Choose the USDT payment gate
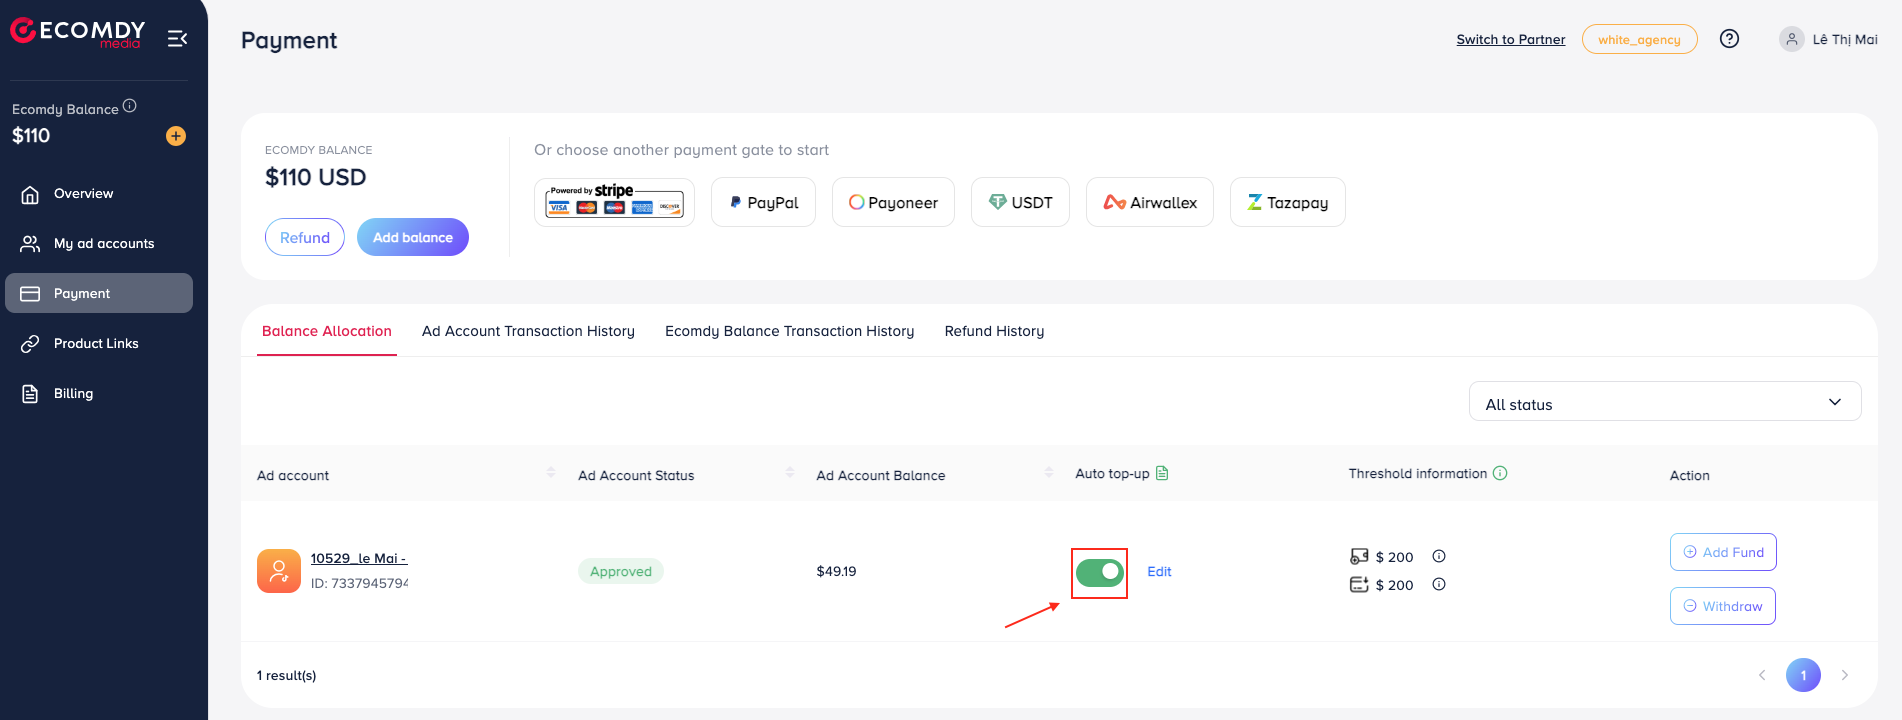The height and width of the screenshot is (720, 1902). pyautogui.click(x=1020, y=202)
